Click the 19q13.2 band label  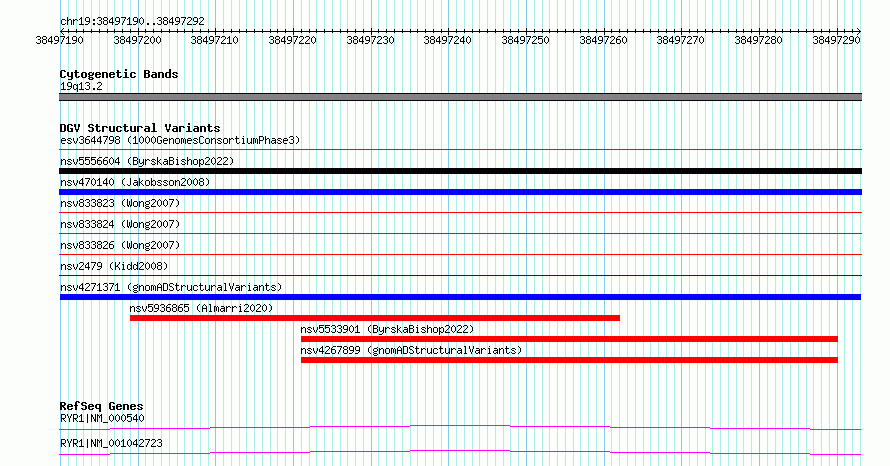pyautogui.click(x=81, y=86)
